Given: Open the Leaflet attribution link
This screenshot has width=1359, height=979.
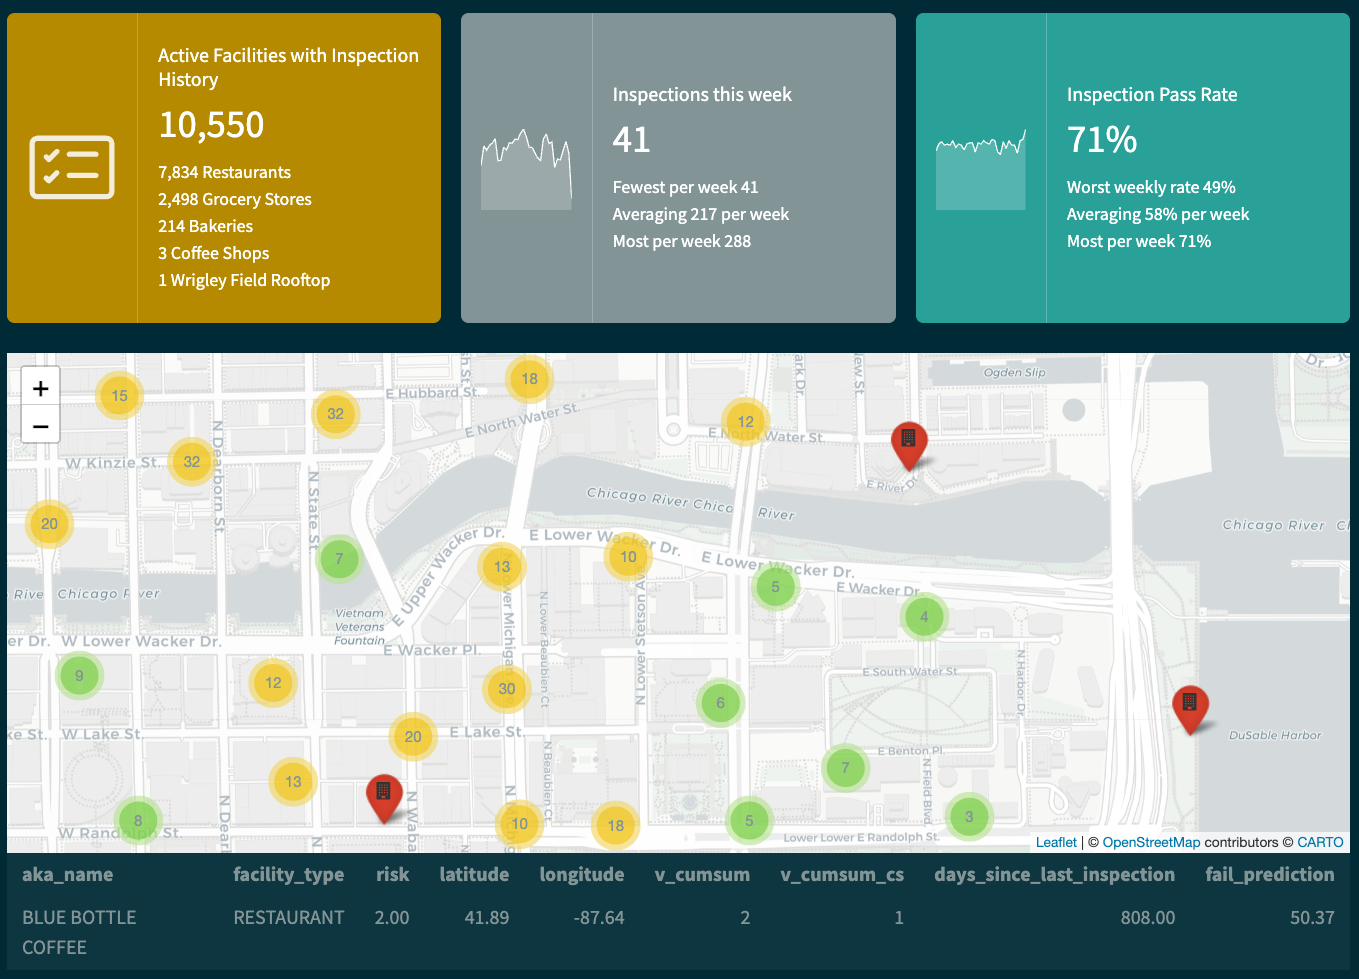Looking at the screenshot, I should pos(1056,842).
